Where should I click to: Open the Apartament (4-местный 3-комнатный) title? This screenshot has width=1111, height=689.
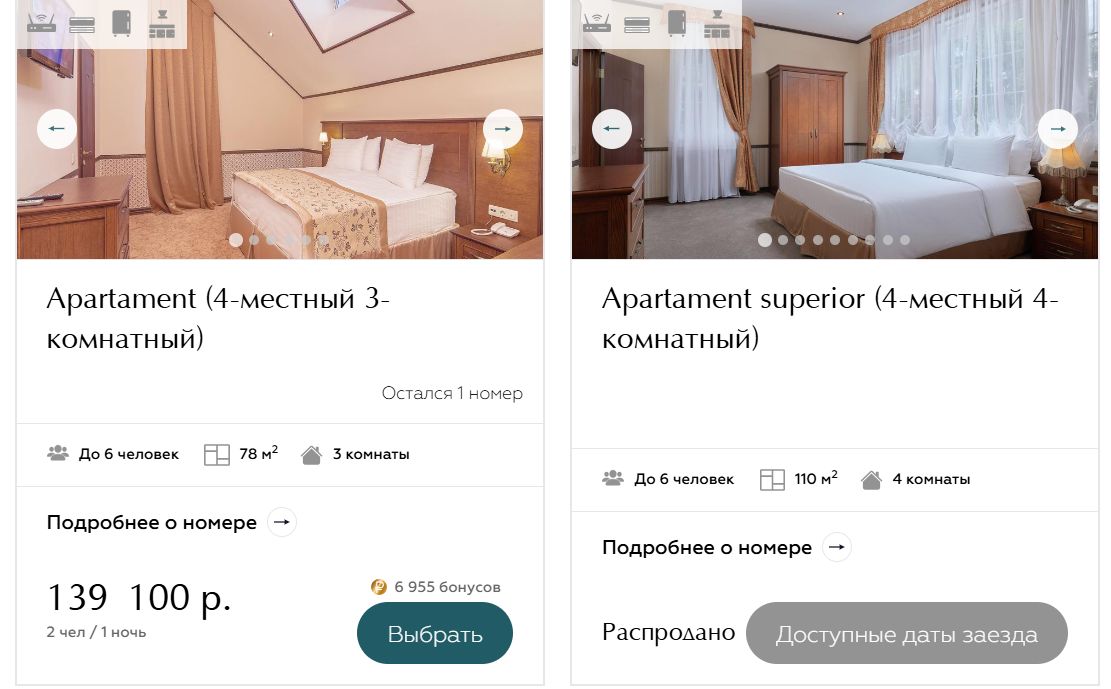[218, 318]
